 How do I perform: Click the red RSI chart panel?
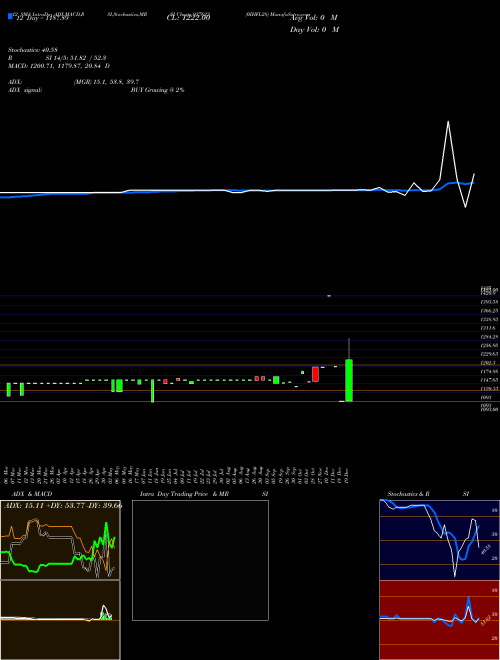[439, 620]
